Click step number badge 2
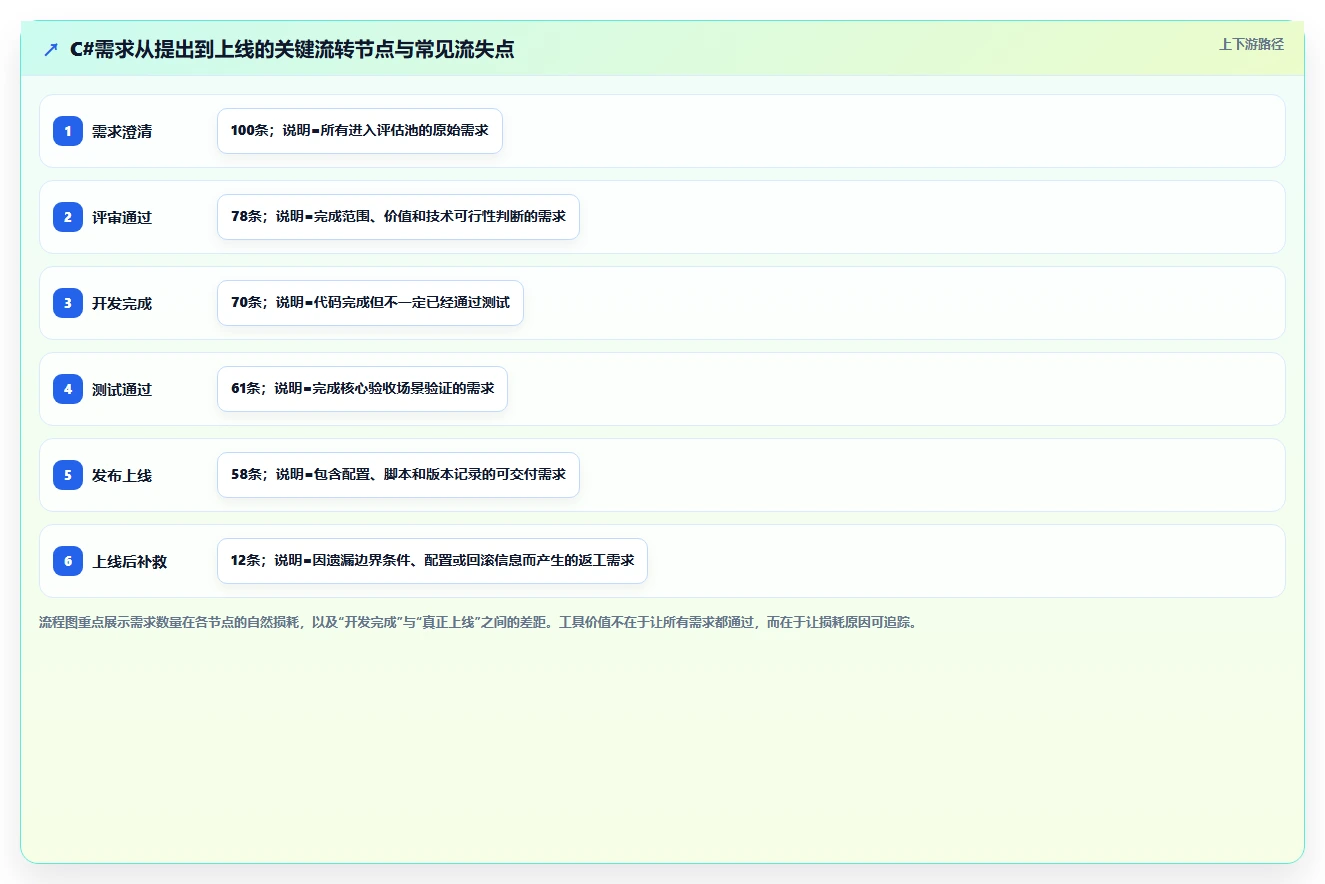Screen dimensions: 1325x884 tap(68, 217)
